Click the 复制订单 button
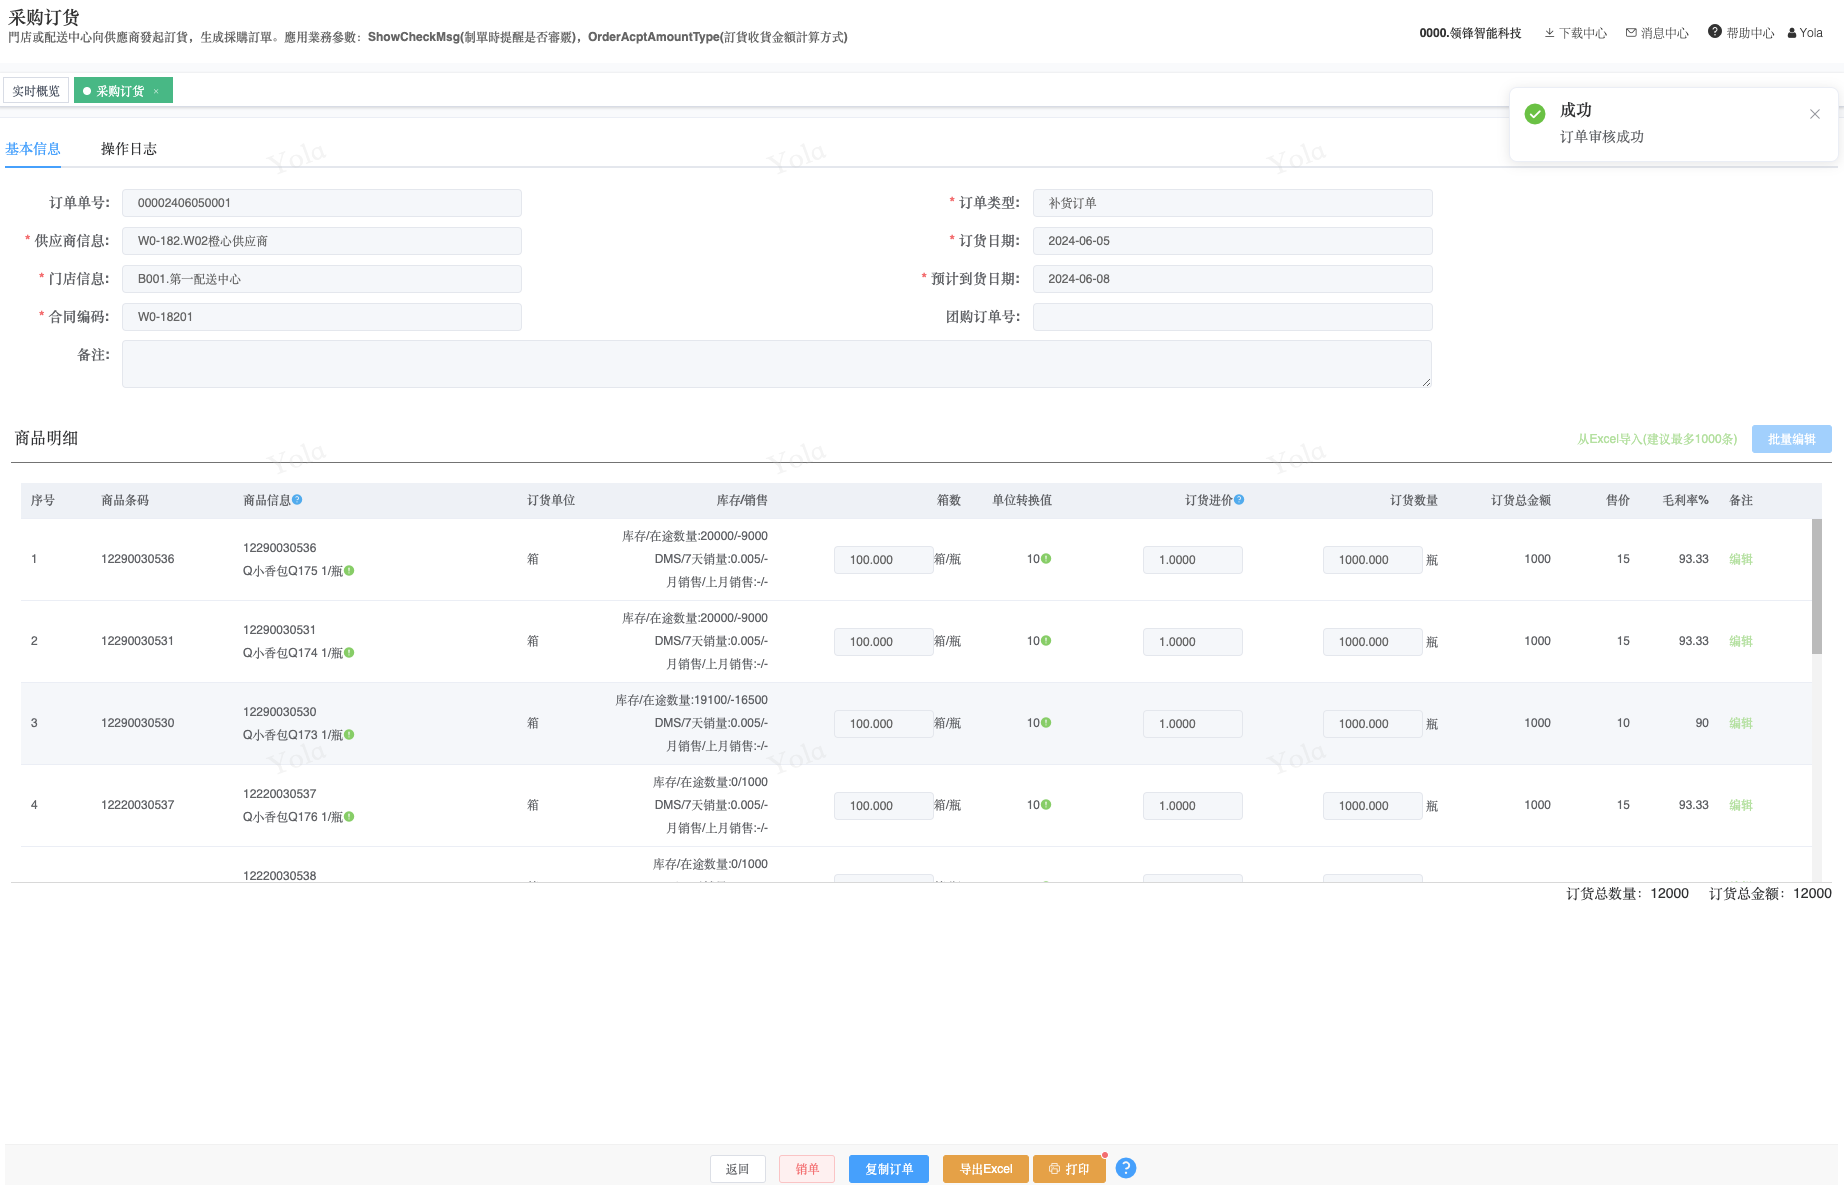 (x=888, y=1169)
